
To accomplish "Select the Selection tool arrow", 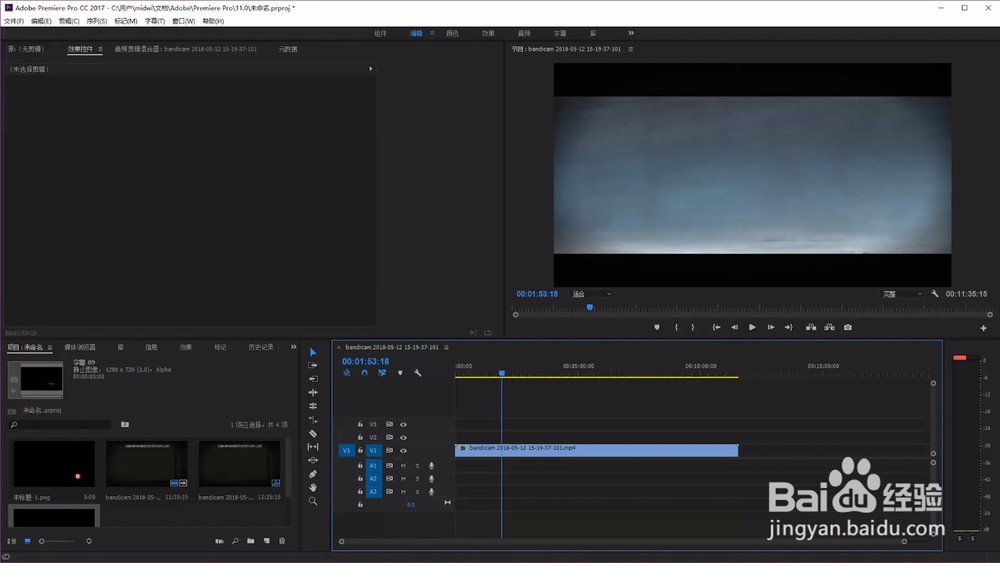I will (312, 352).
